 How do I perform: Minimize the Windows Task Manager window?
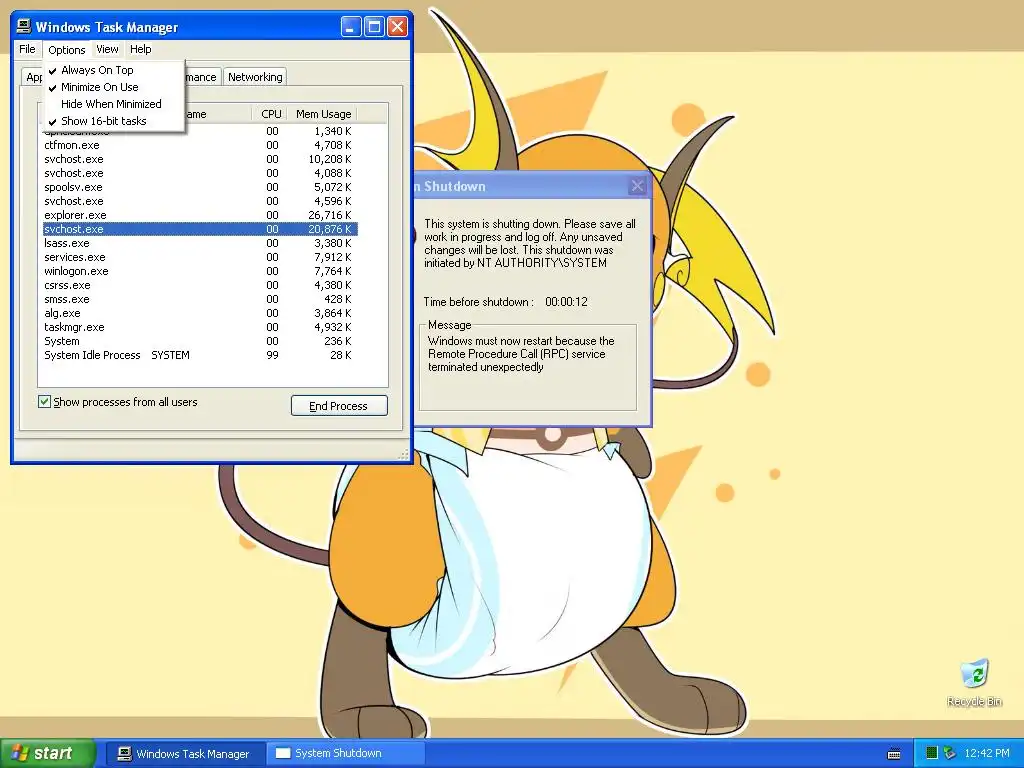coord(351,27)
